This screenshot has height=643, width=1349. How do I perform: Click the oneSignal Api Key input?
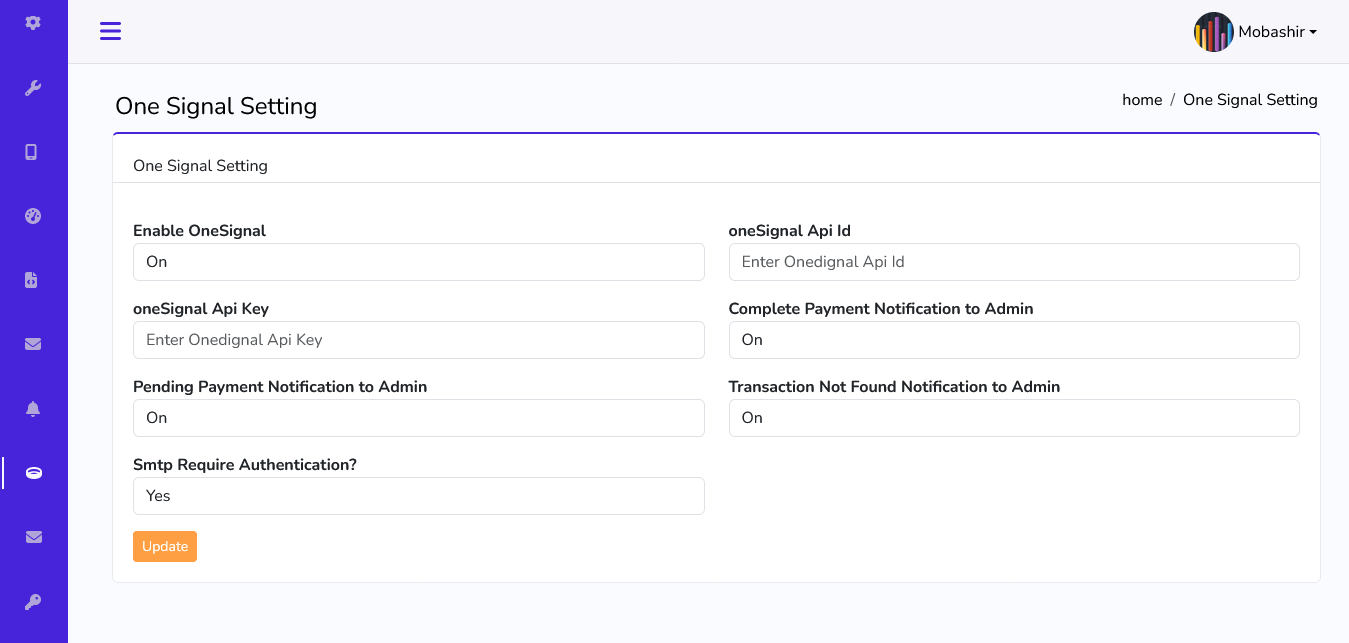pyautogui.click(x=418, y=340)
